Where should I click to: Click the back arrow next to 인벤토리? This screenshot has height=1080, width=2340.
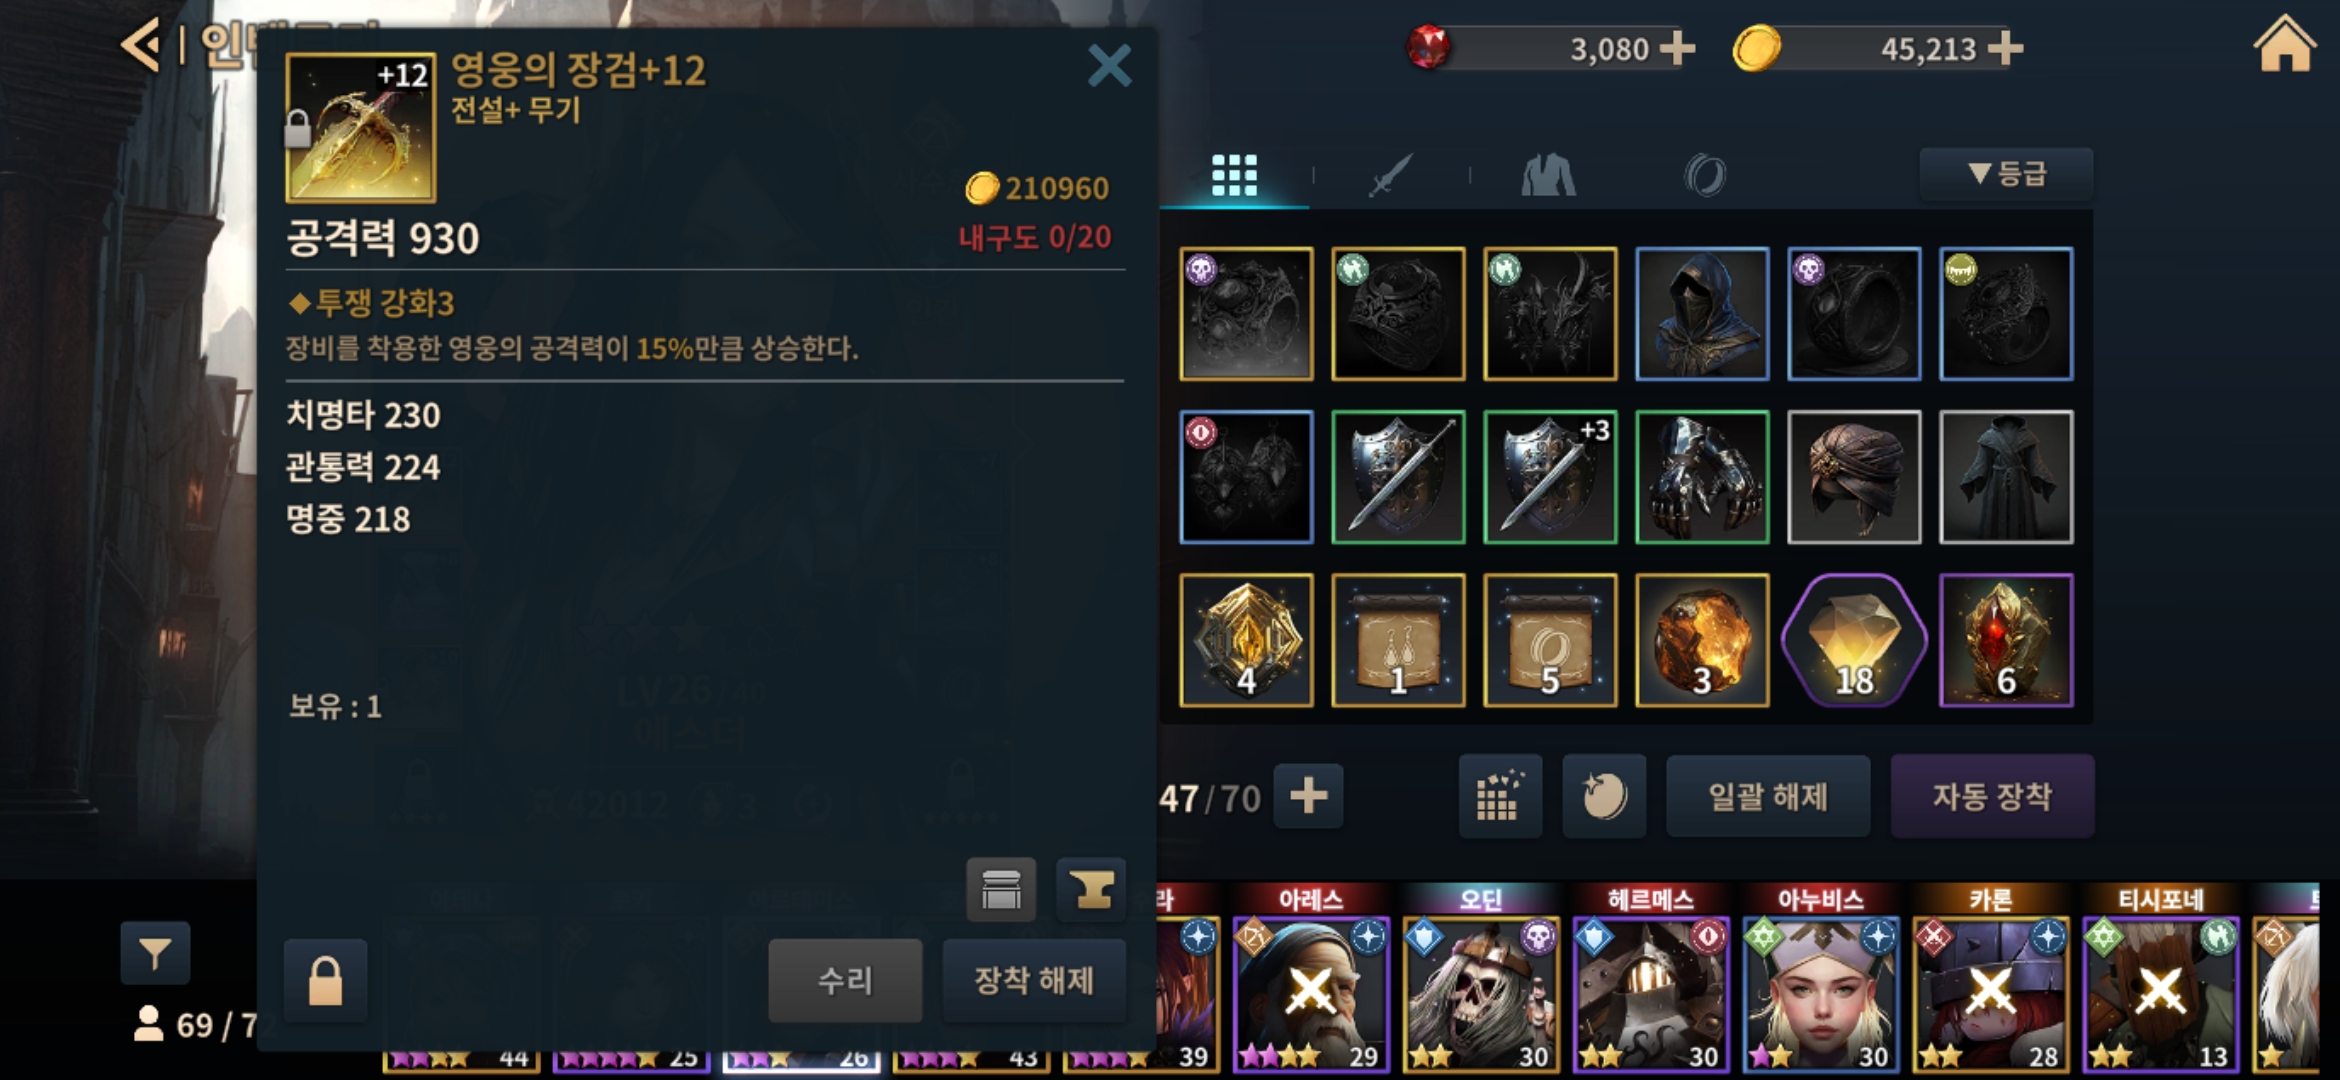click(141, 46)
